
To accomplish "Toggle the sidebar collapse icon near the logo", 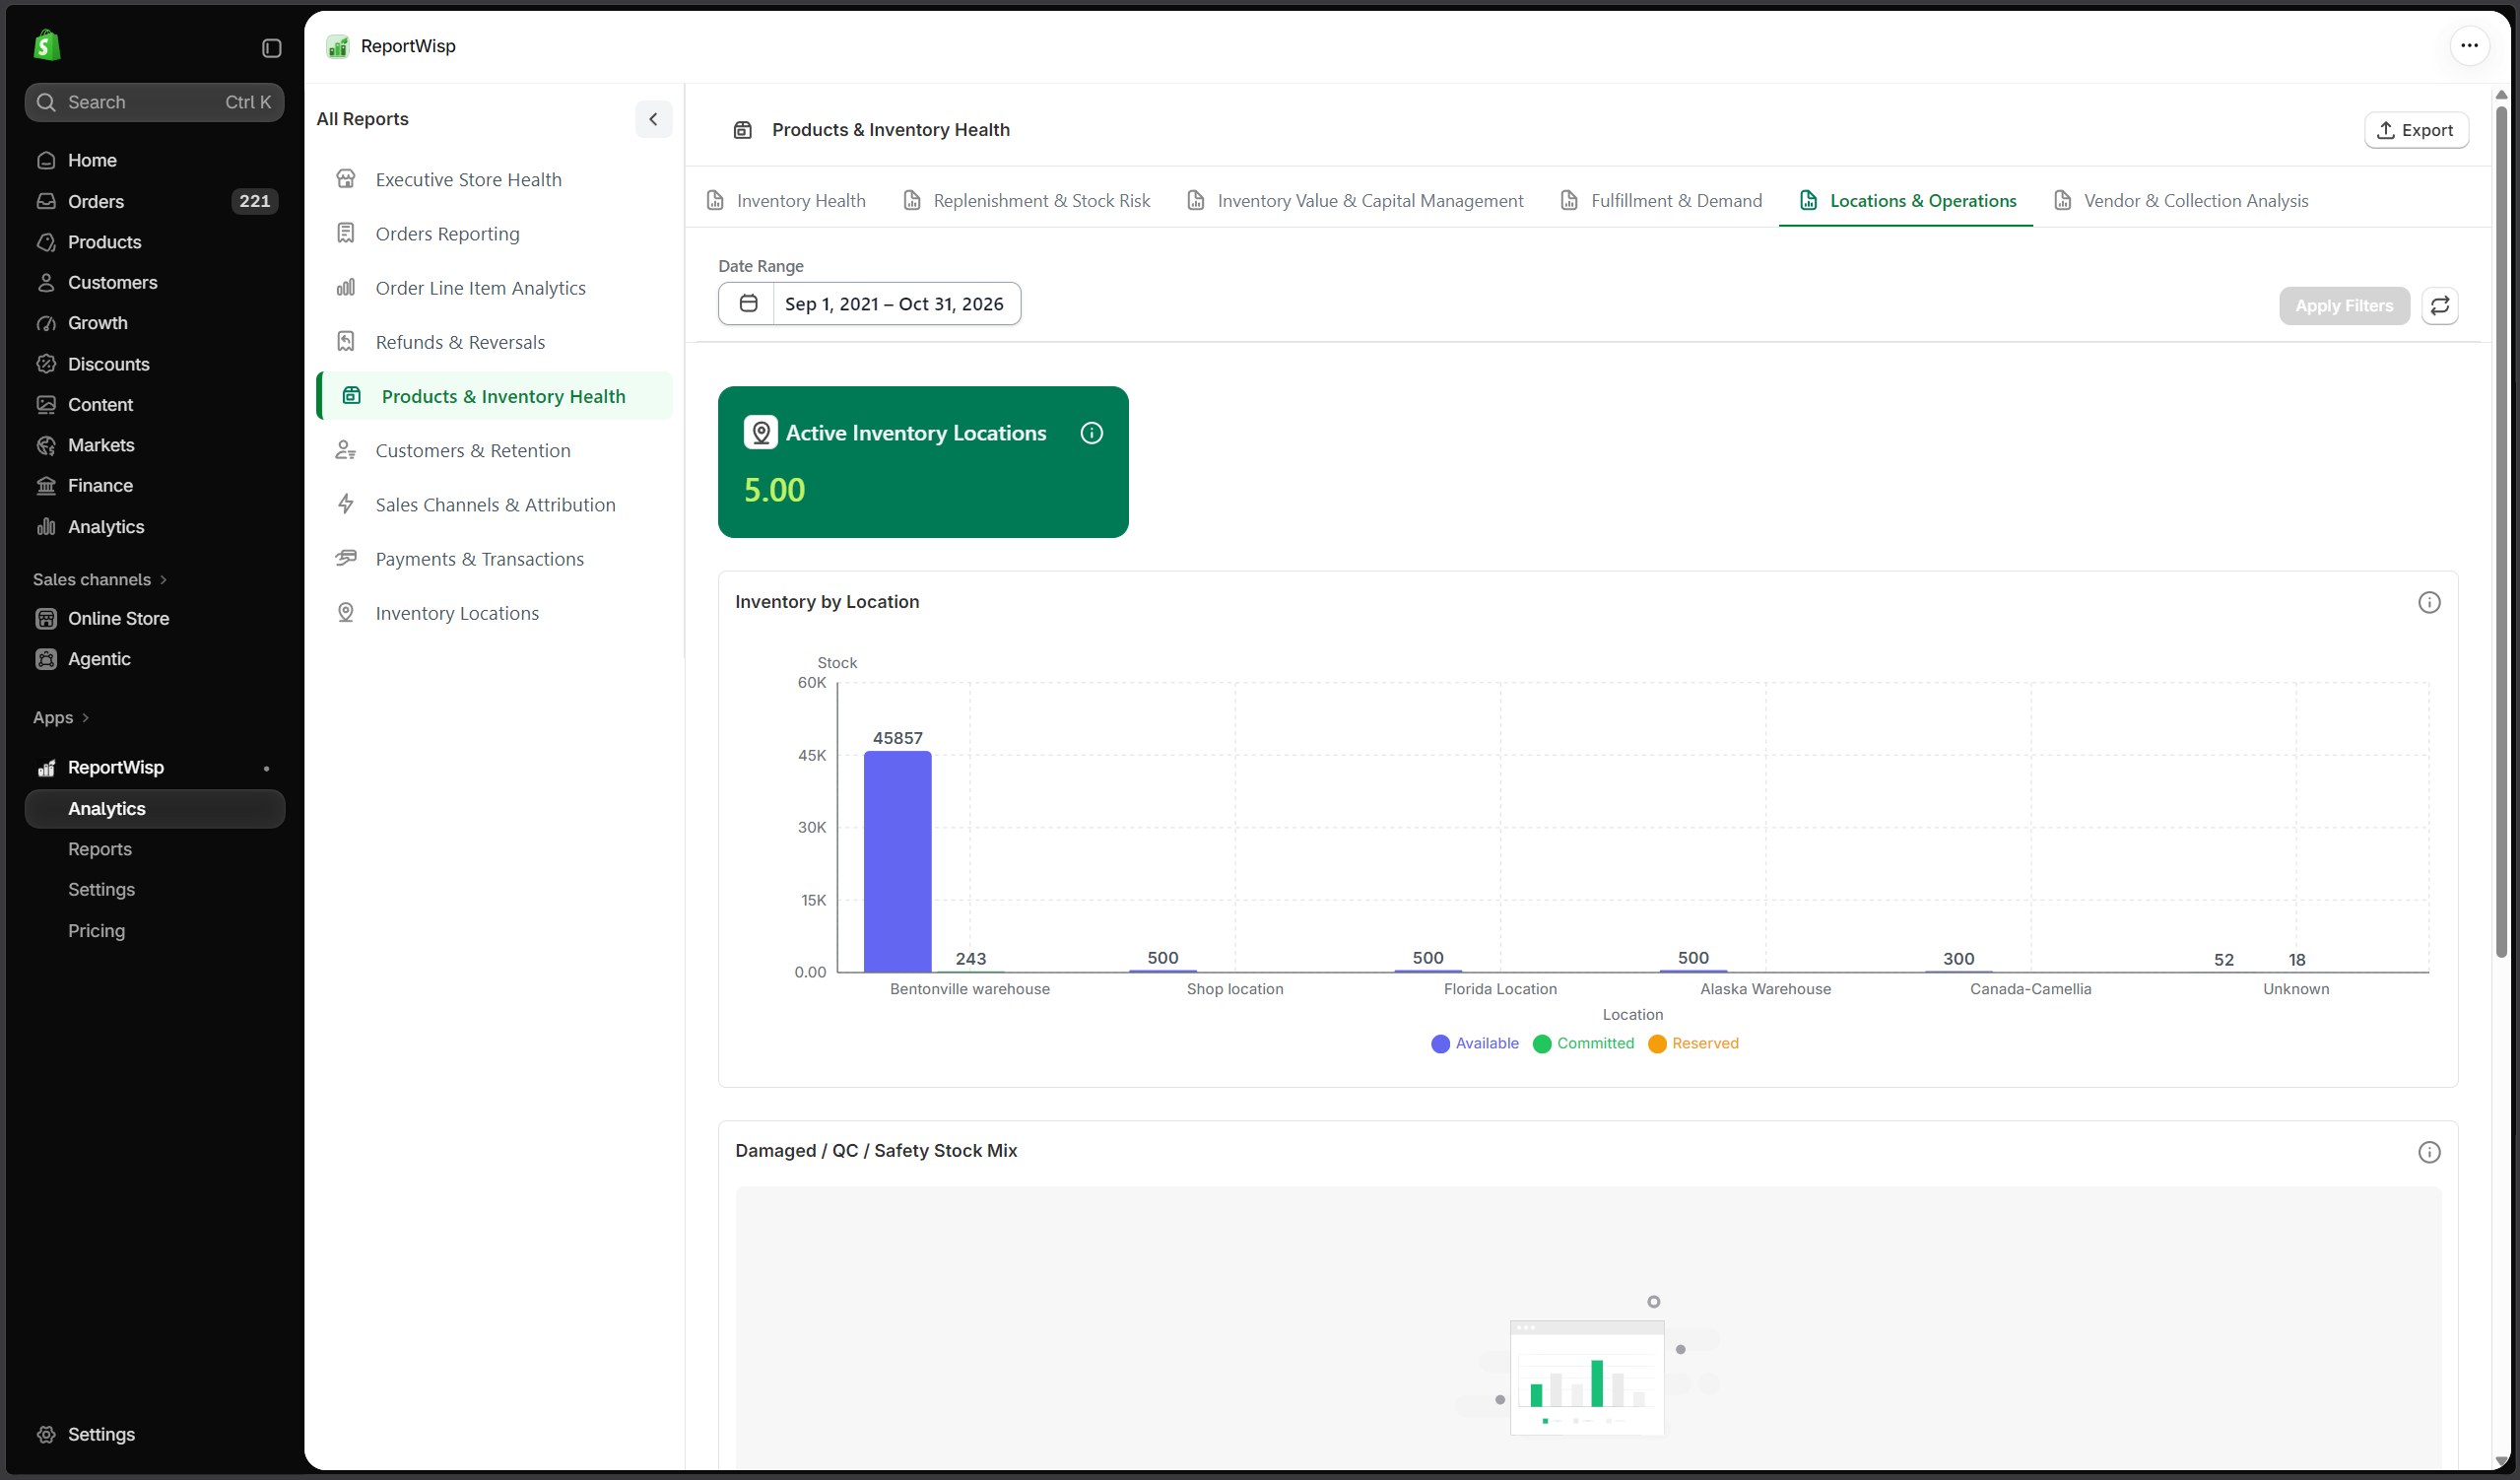I will point(271,48).
